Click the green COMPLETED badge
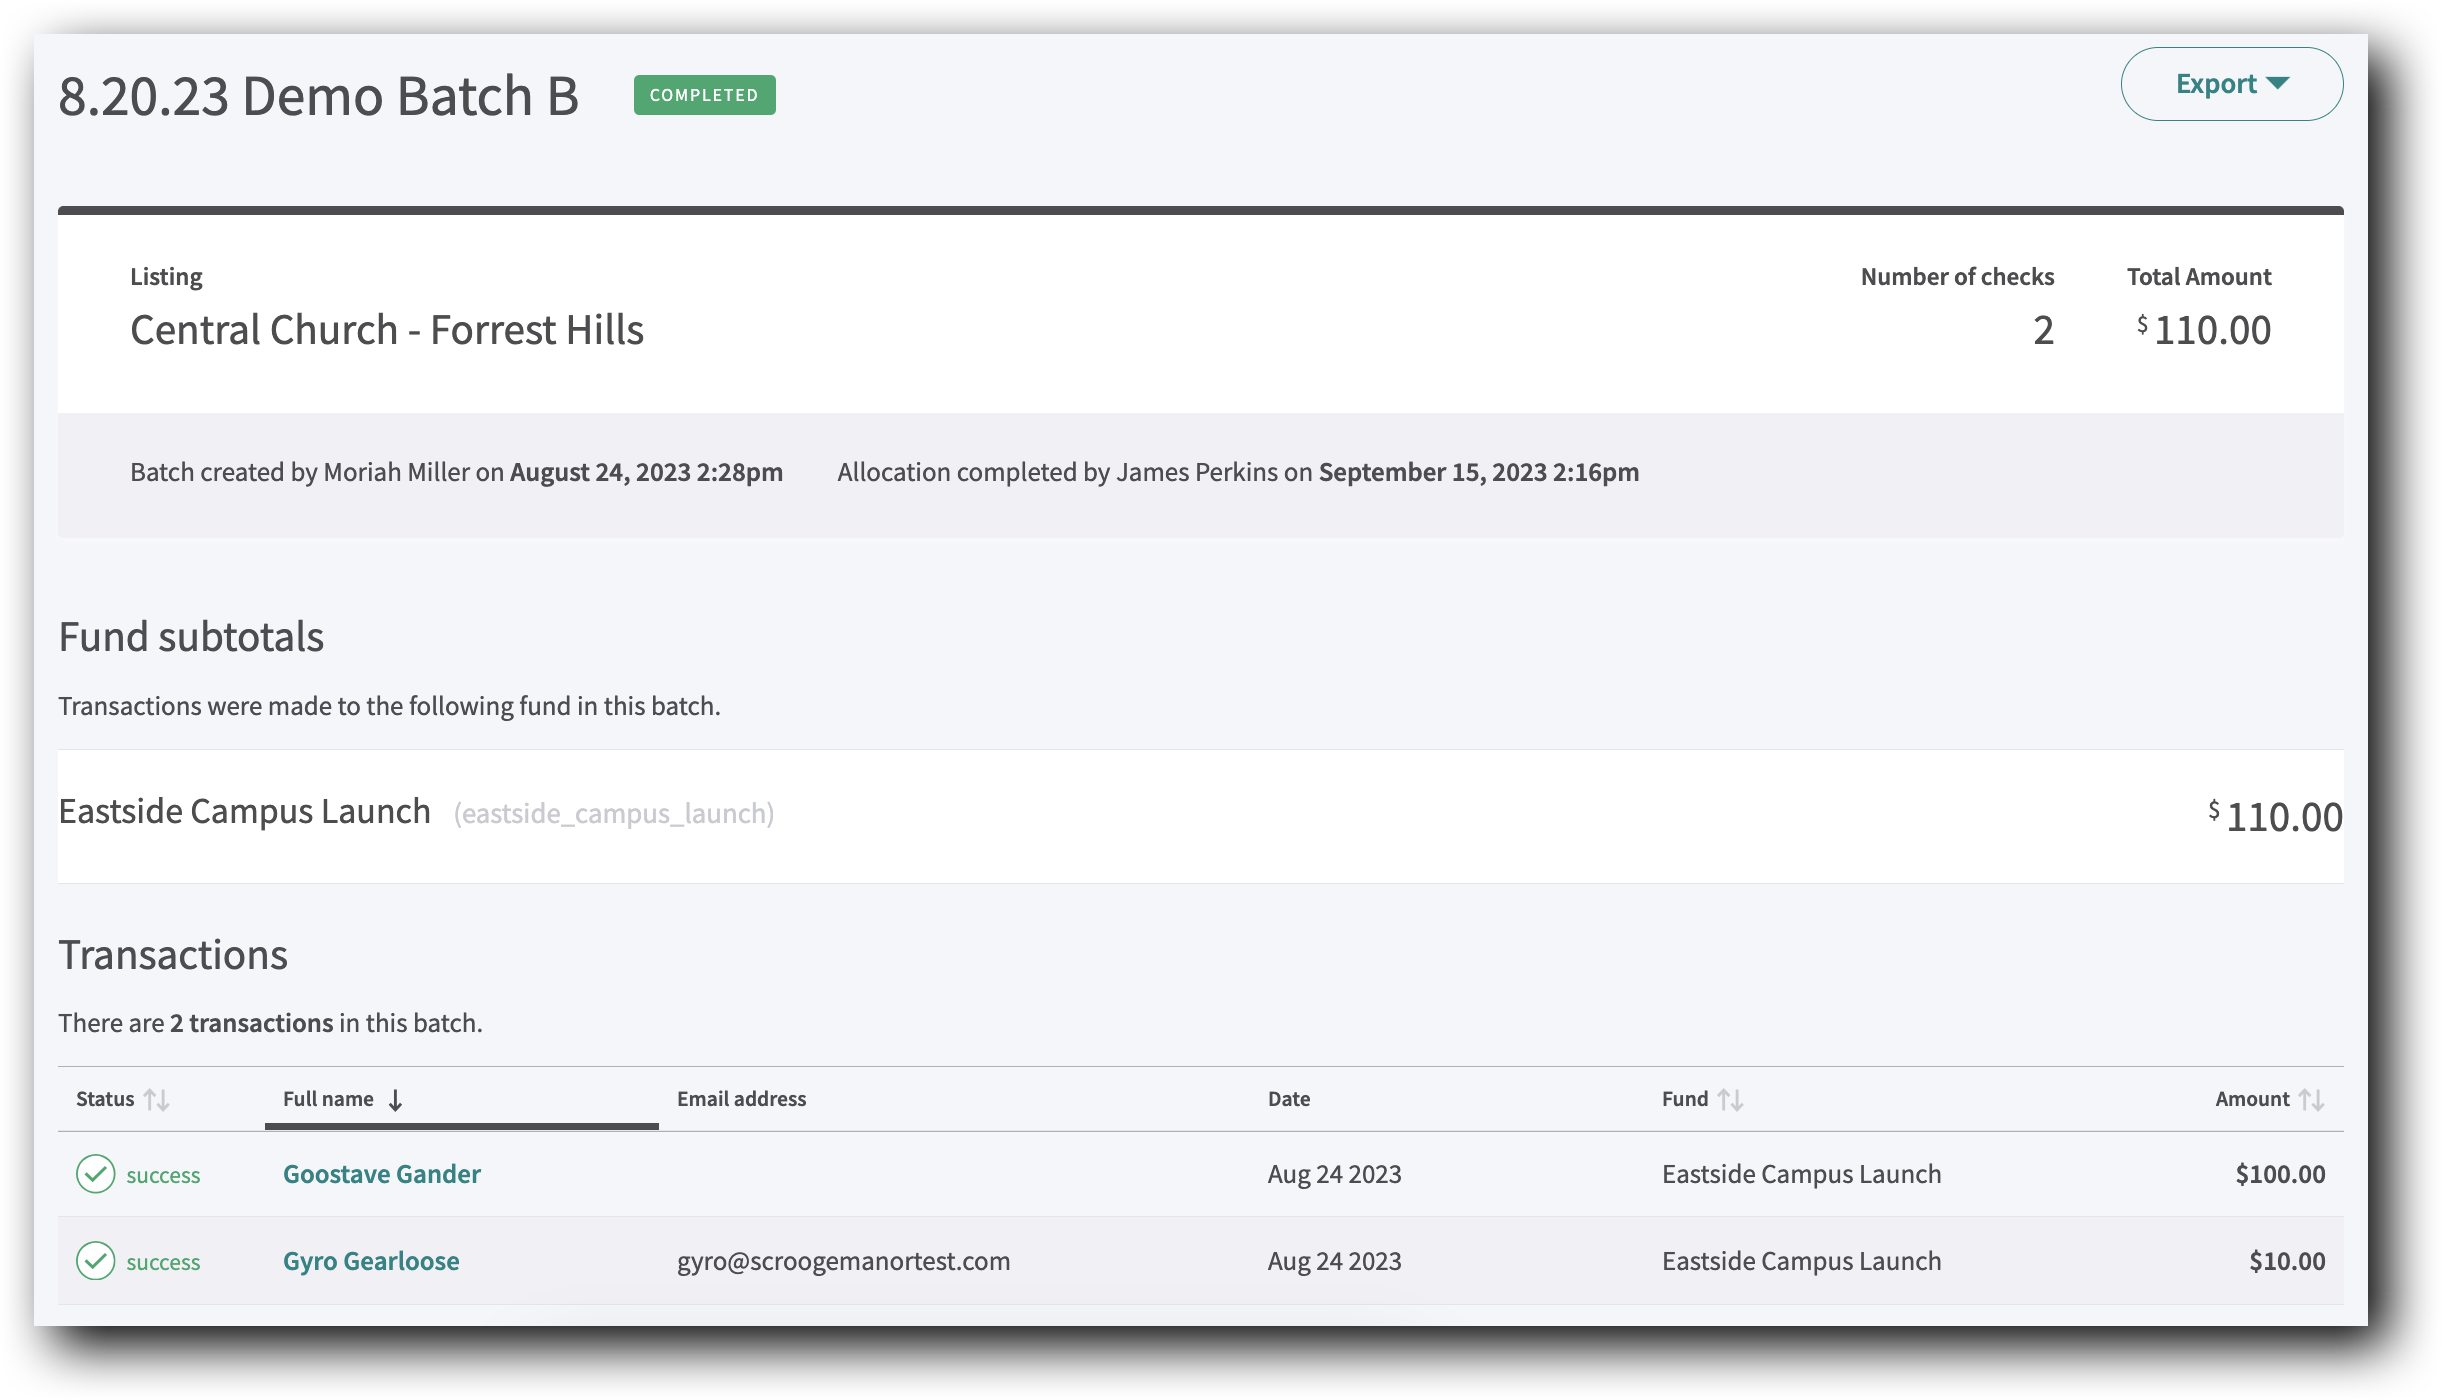The height and width of the screenshot is (1400, 2442). click(x=703, y=94)
